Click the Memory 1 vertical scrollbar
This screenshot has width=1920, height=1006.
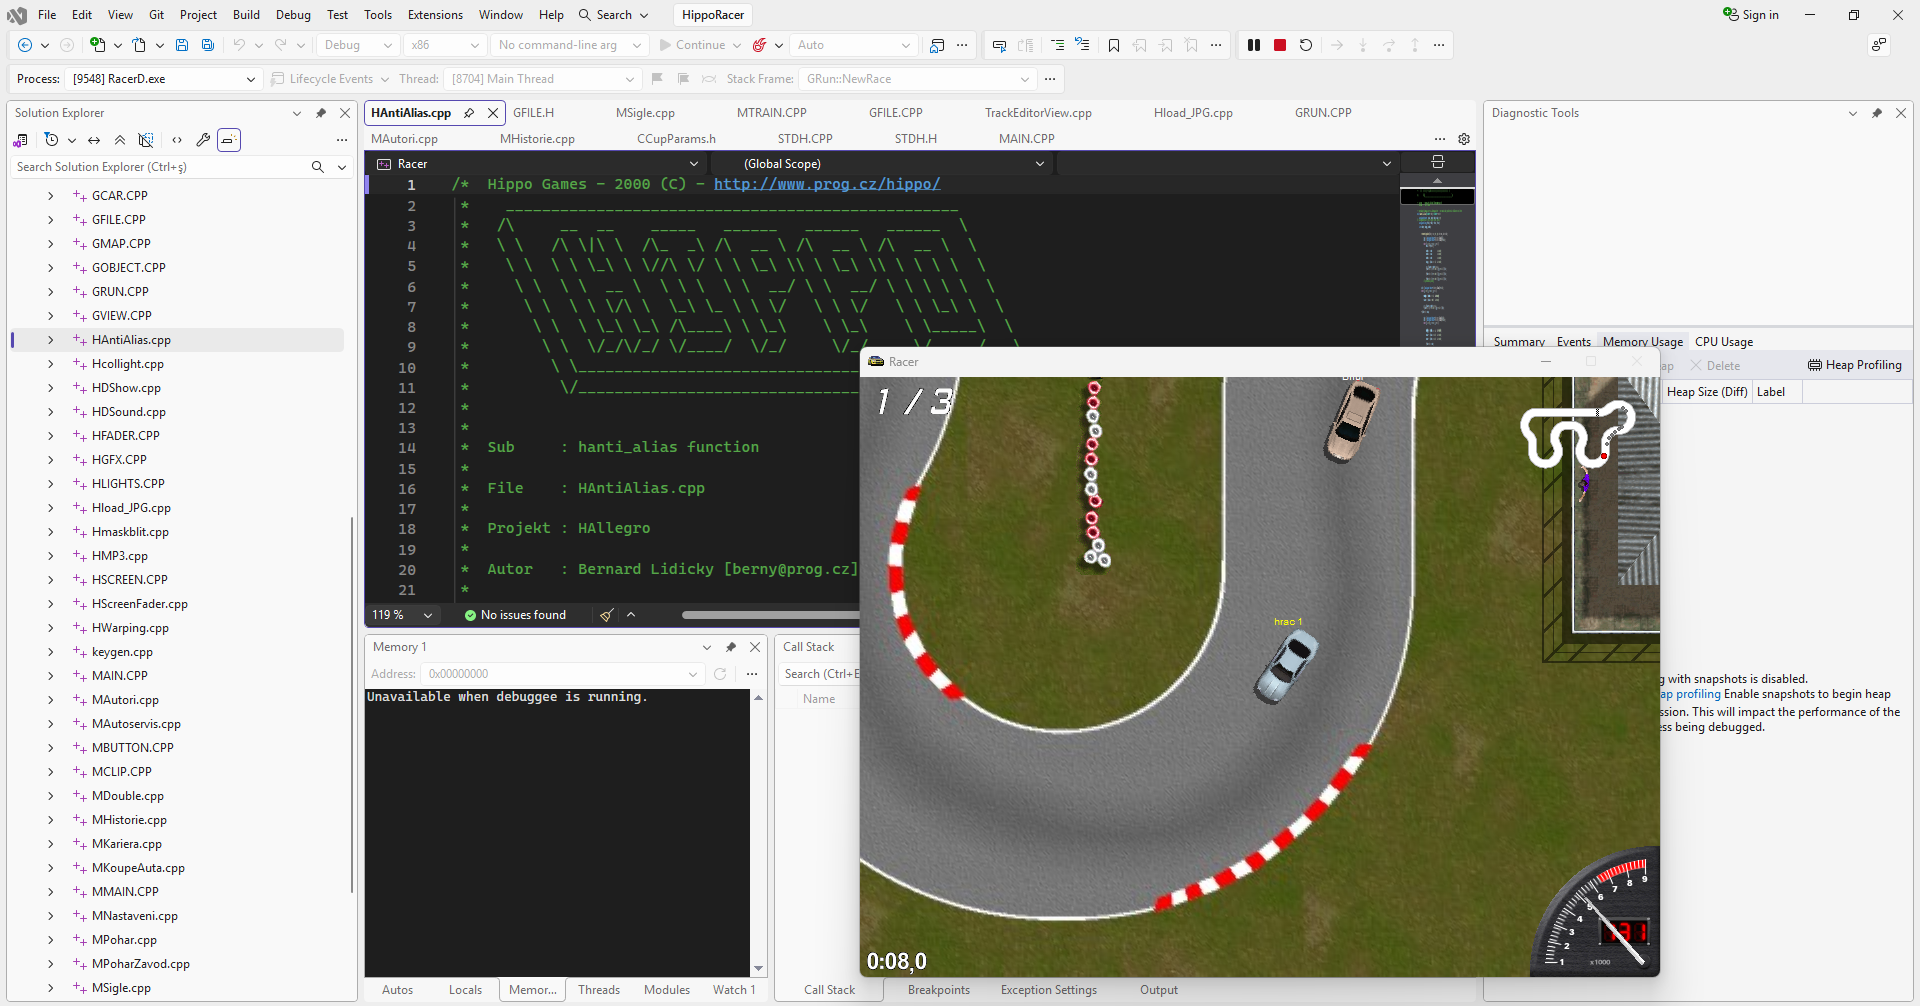[758, 832]
